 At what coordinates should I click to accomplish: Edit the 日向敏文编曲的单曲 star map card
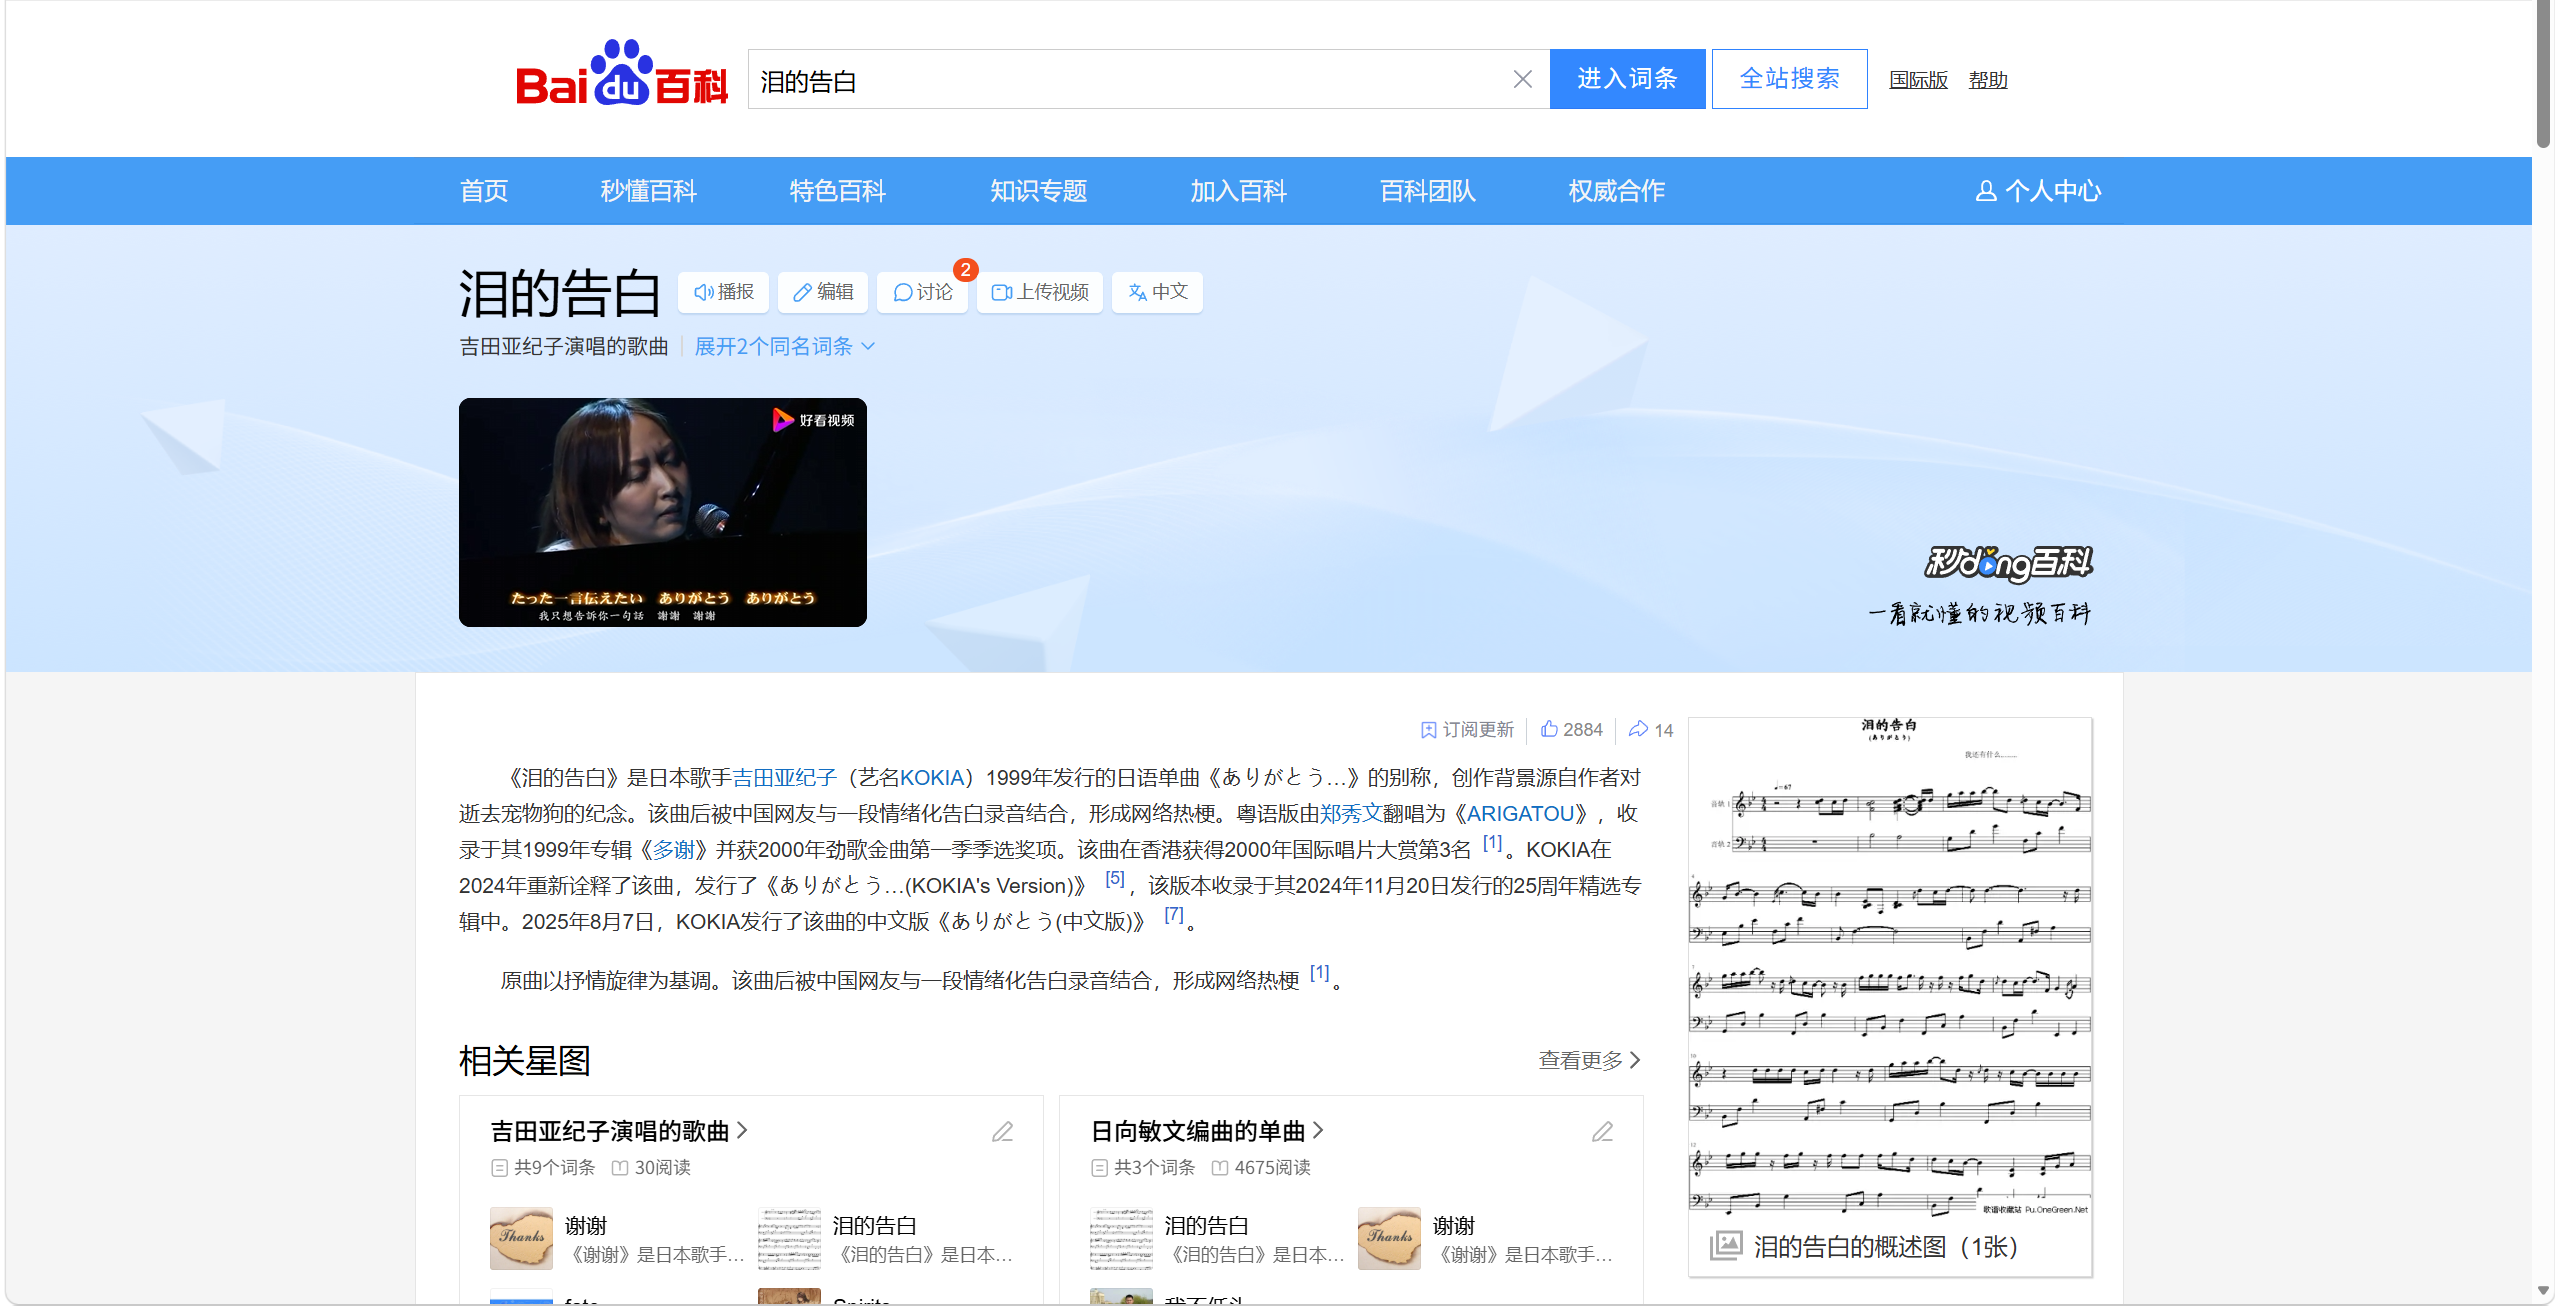pos(1602,1131)
